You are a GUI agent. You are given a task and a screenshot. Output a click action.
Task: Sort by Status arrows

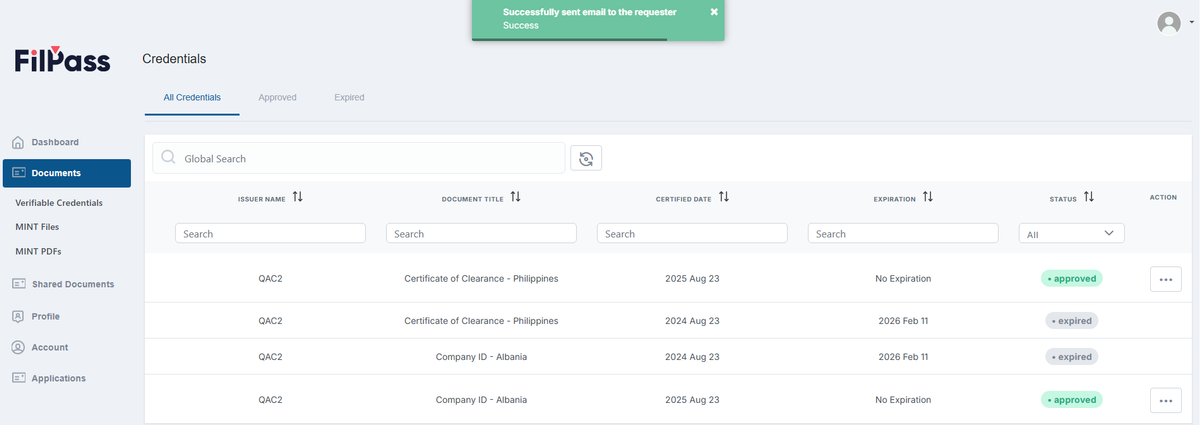click(x=1089, y=198)
